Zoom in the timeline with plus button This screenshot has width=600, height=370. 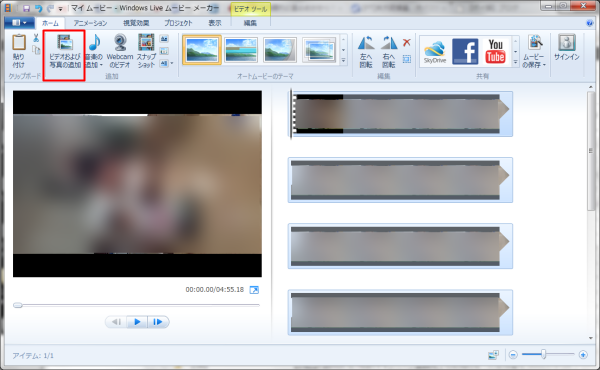pyautogui.click(x=583, y=355)
